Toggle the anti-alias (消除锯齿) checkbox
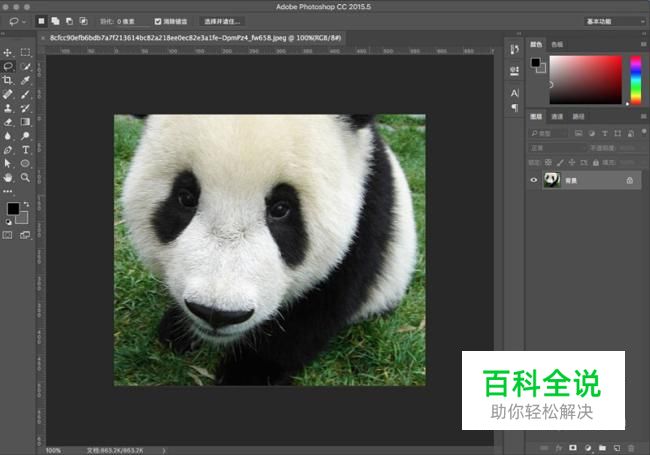Image resolution: width=650 pixels, height=455 pixels. point(158,20)
